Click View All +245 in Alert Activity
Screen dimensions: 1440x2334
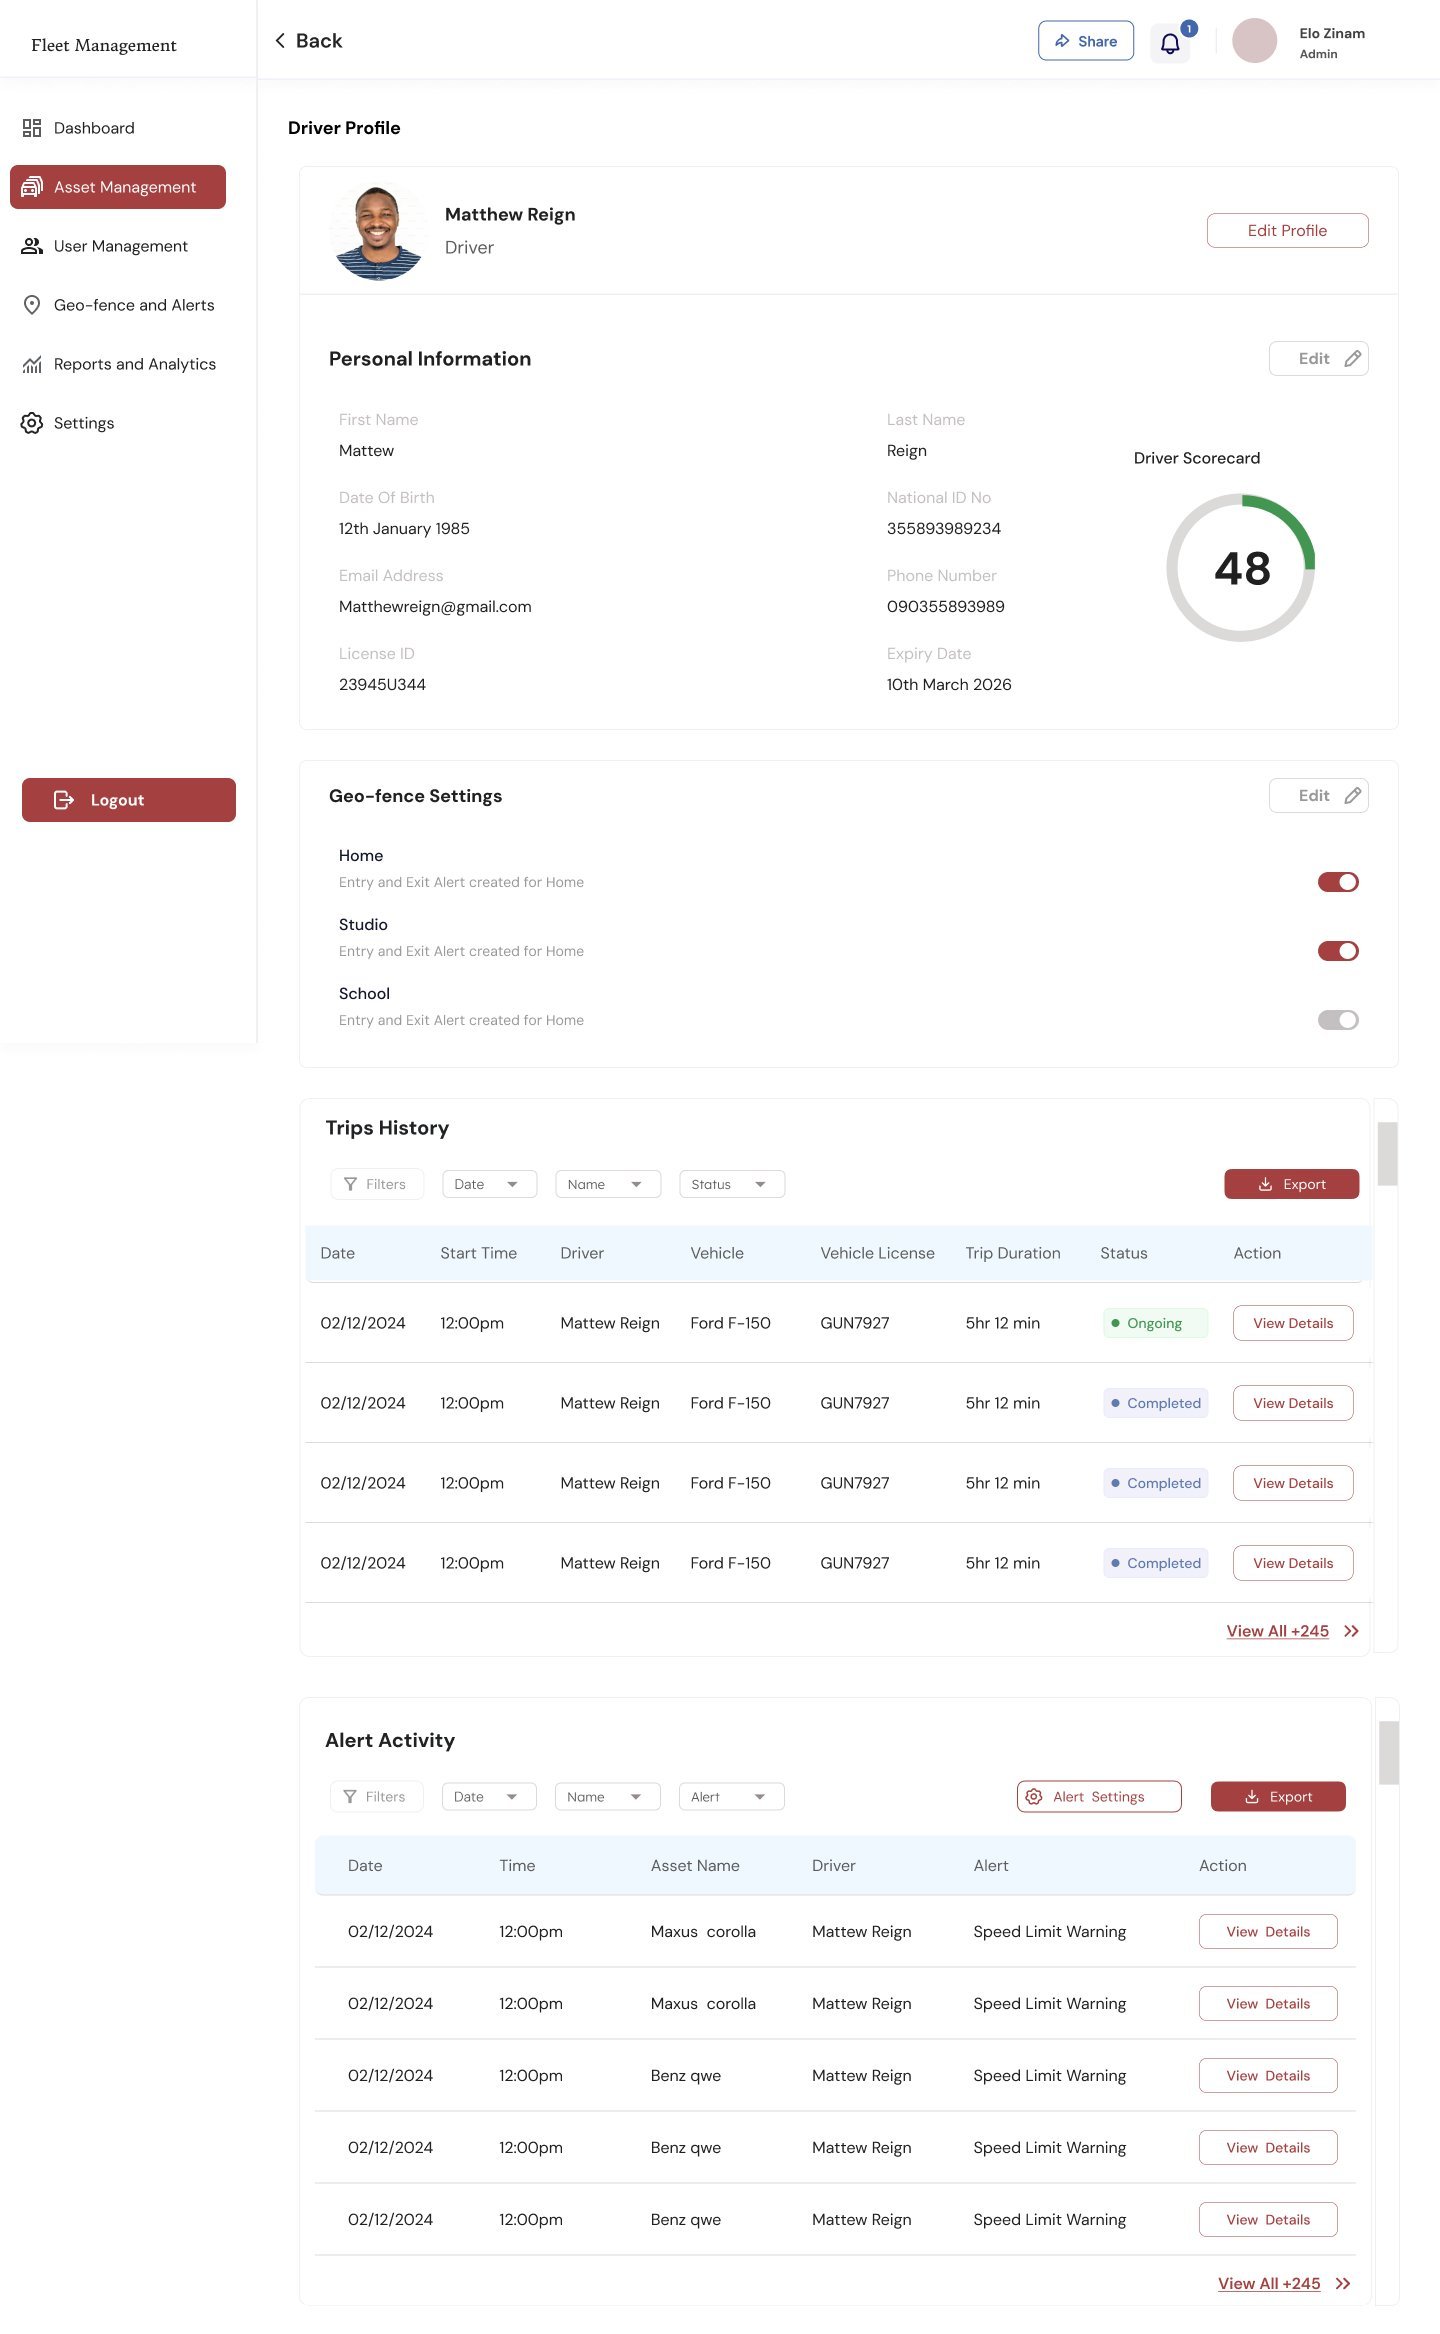tap(1269, 2283)
